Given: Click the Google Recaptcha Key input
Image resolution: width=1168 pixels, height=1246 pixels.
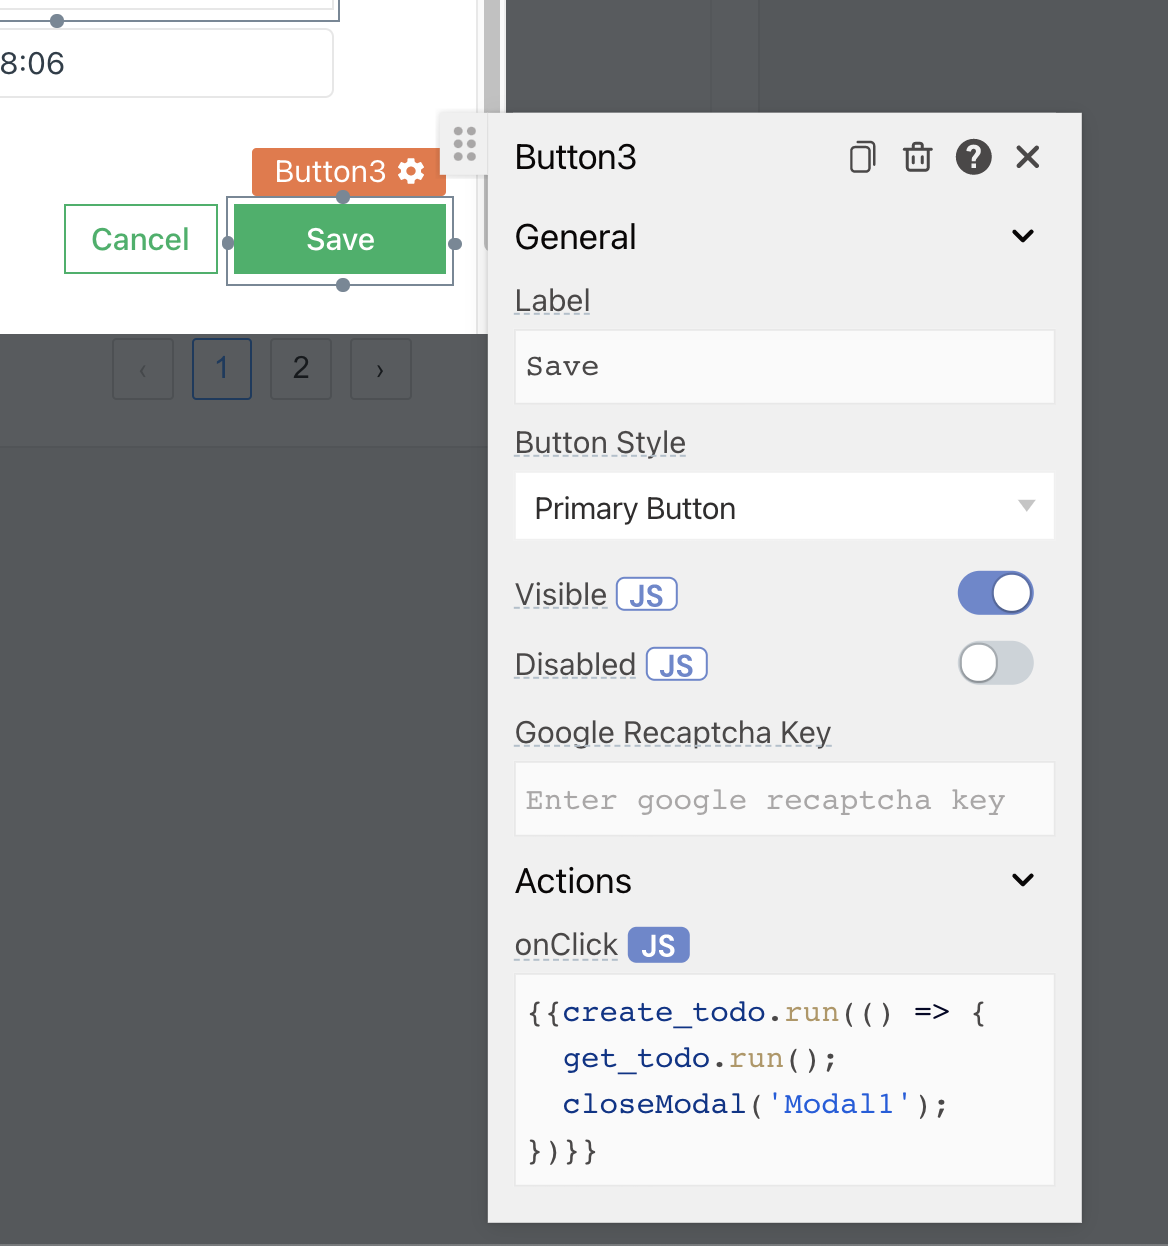Looking at the screenshot, I should (x=784, y=799).
